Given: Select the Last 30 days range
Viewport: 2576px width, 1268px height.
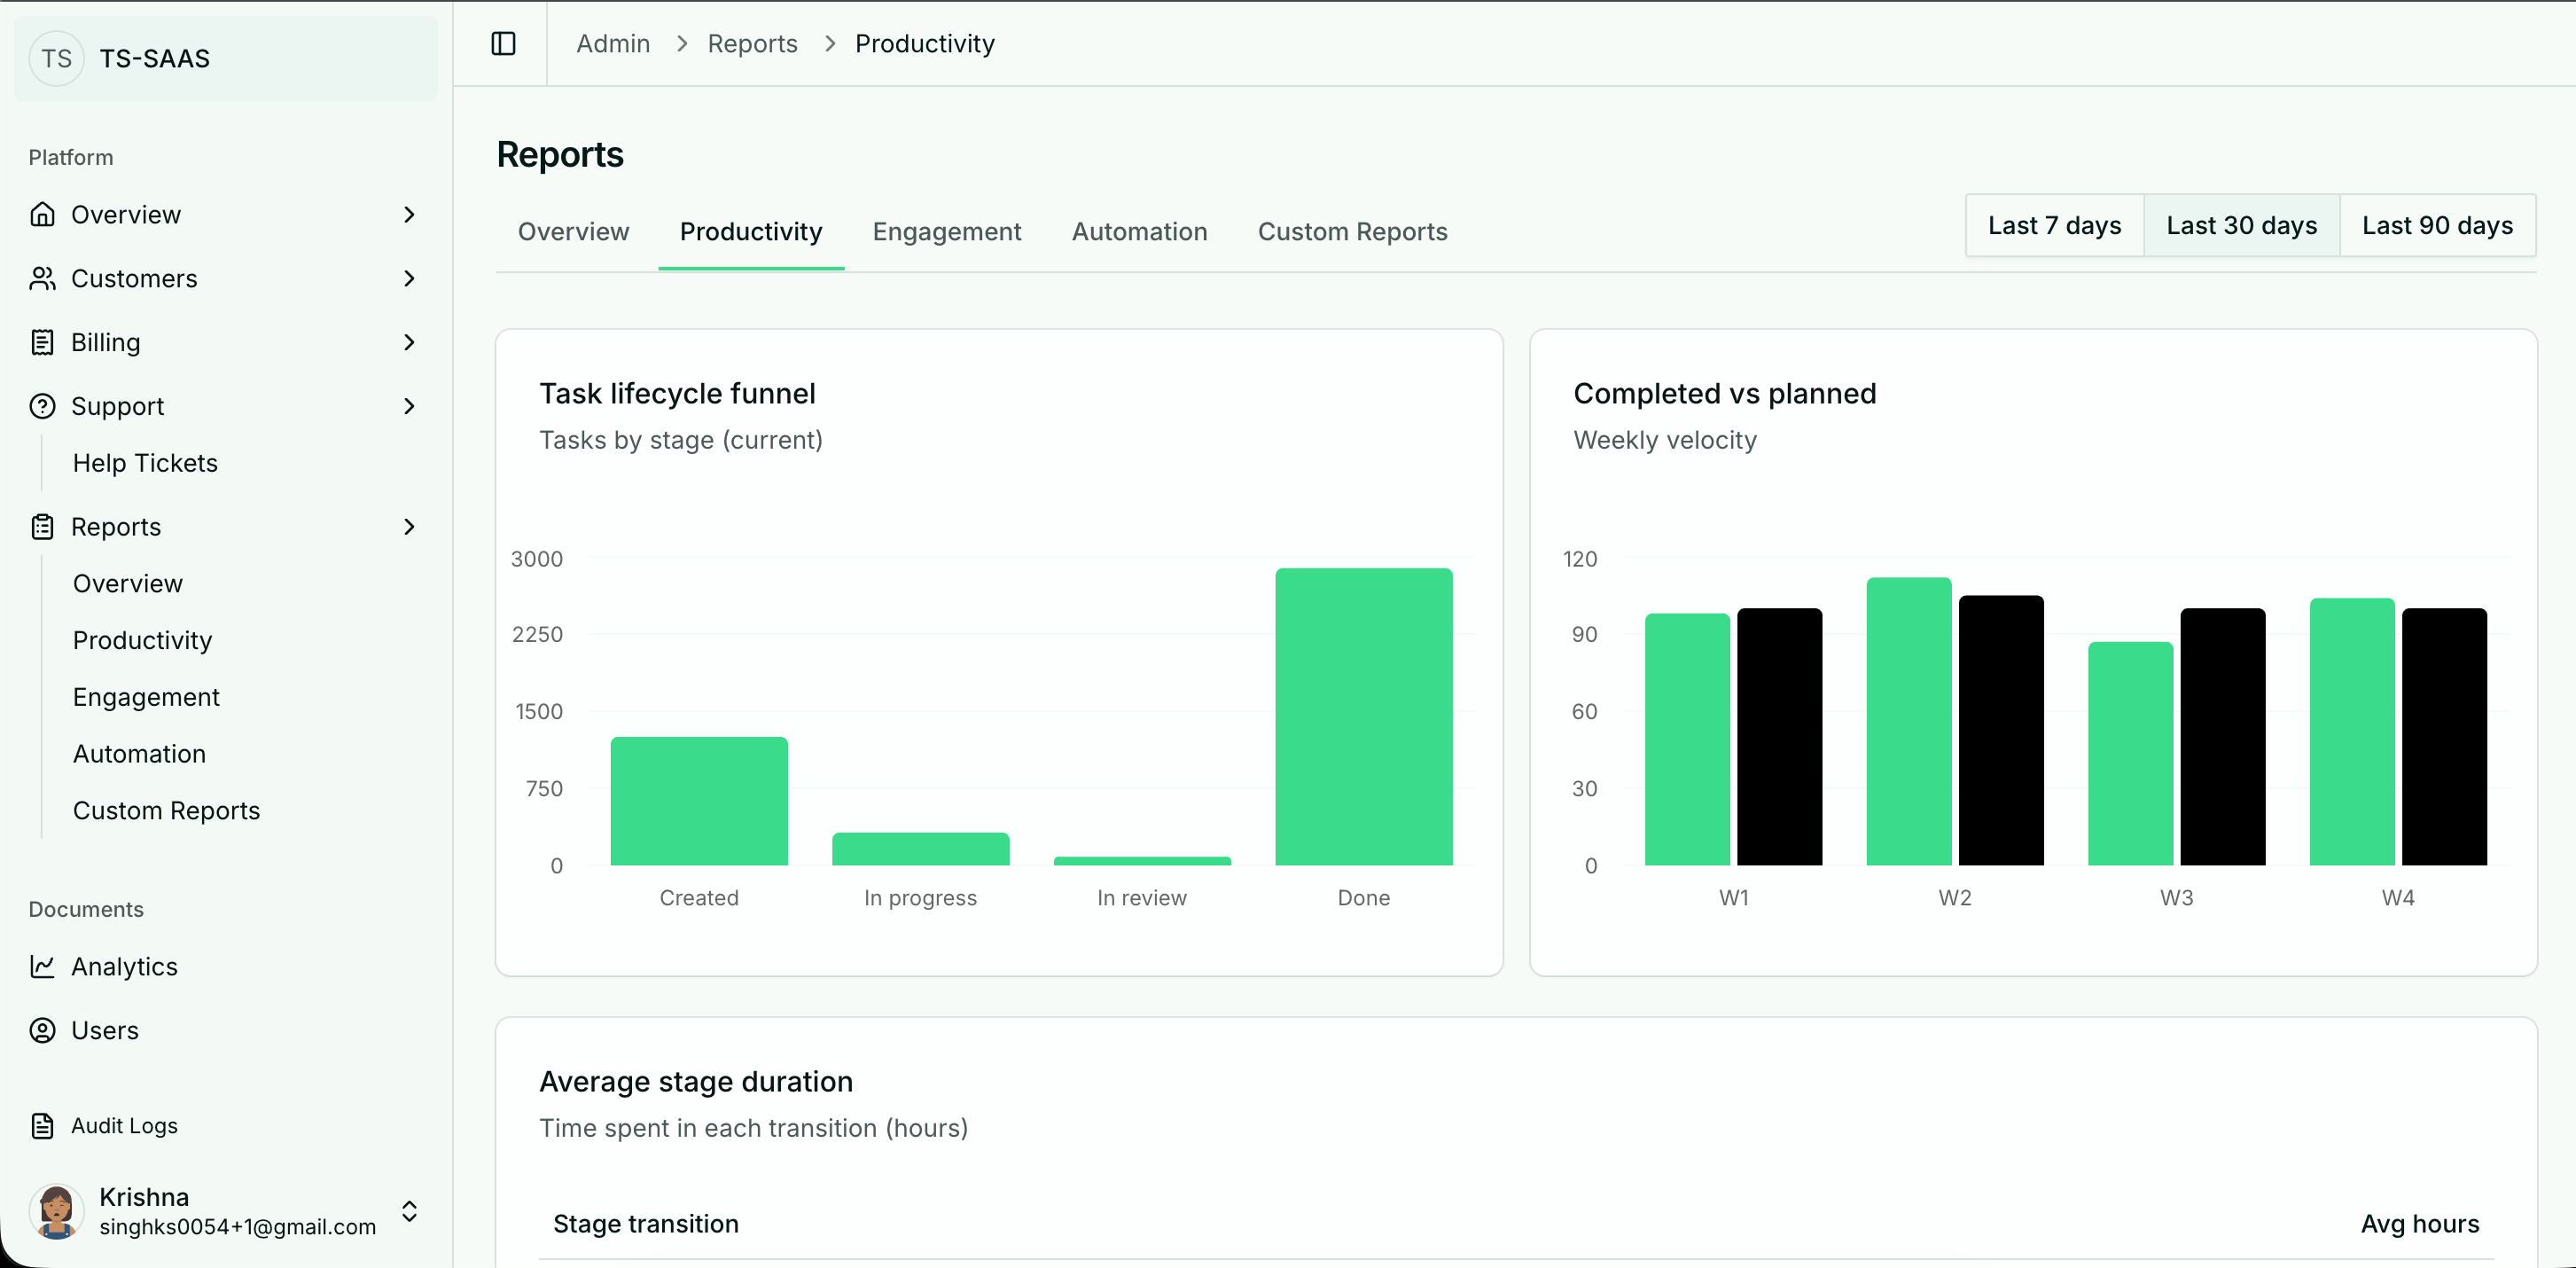Looking at the screenshot, I should 2241,225.
